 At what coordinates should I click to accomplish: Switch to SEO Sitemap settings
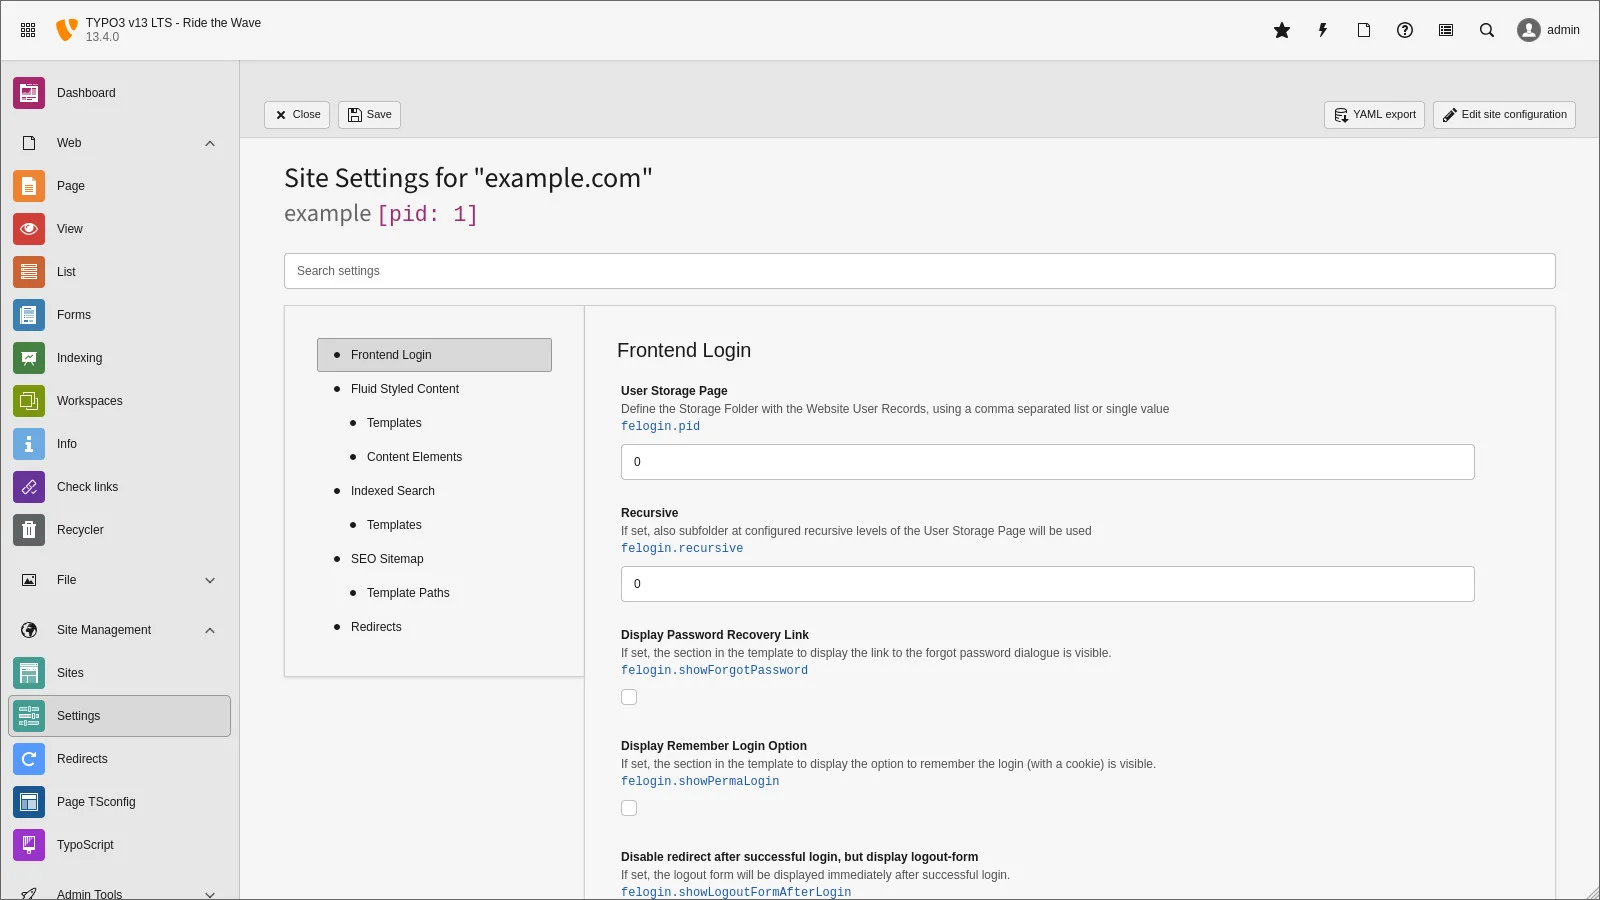coord(387,559)
